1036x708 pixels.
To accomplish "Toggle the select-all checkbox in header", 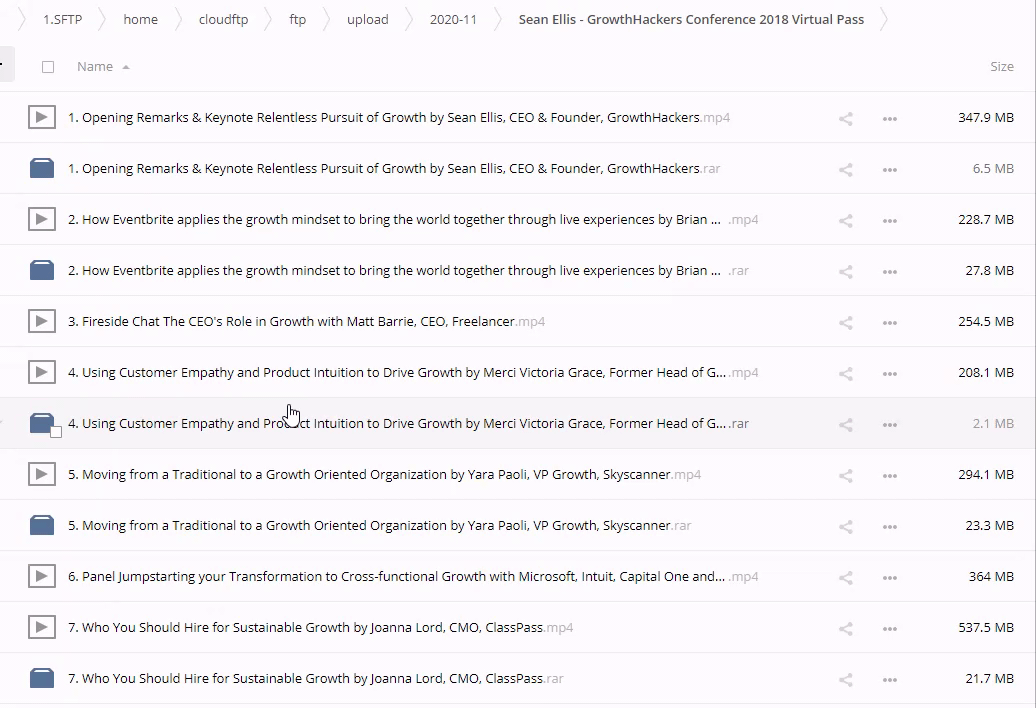I will pos(48,67).
